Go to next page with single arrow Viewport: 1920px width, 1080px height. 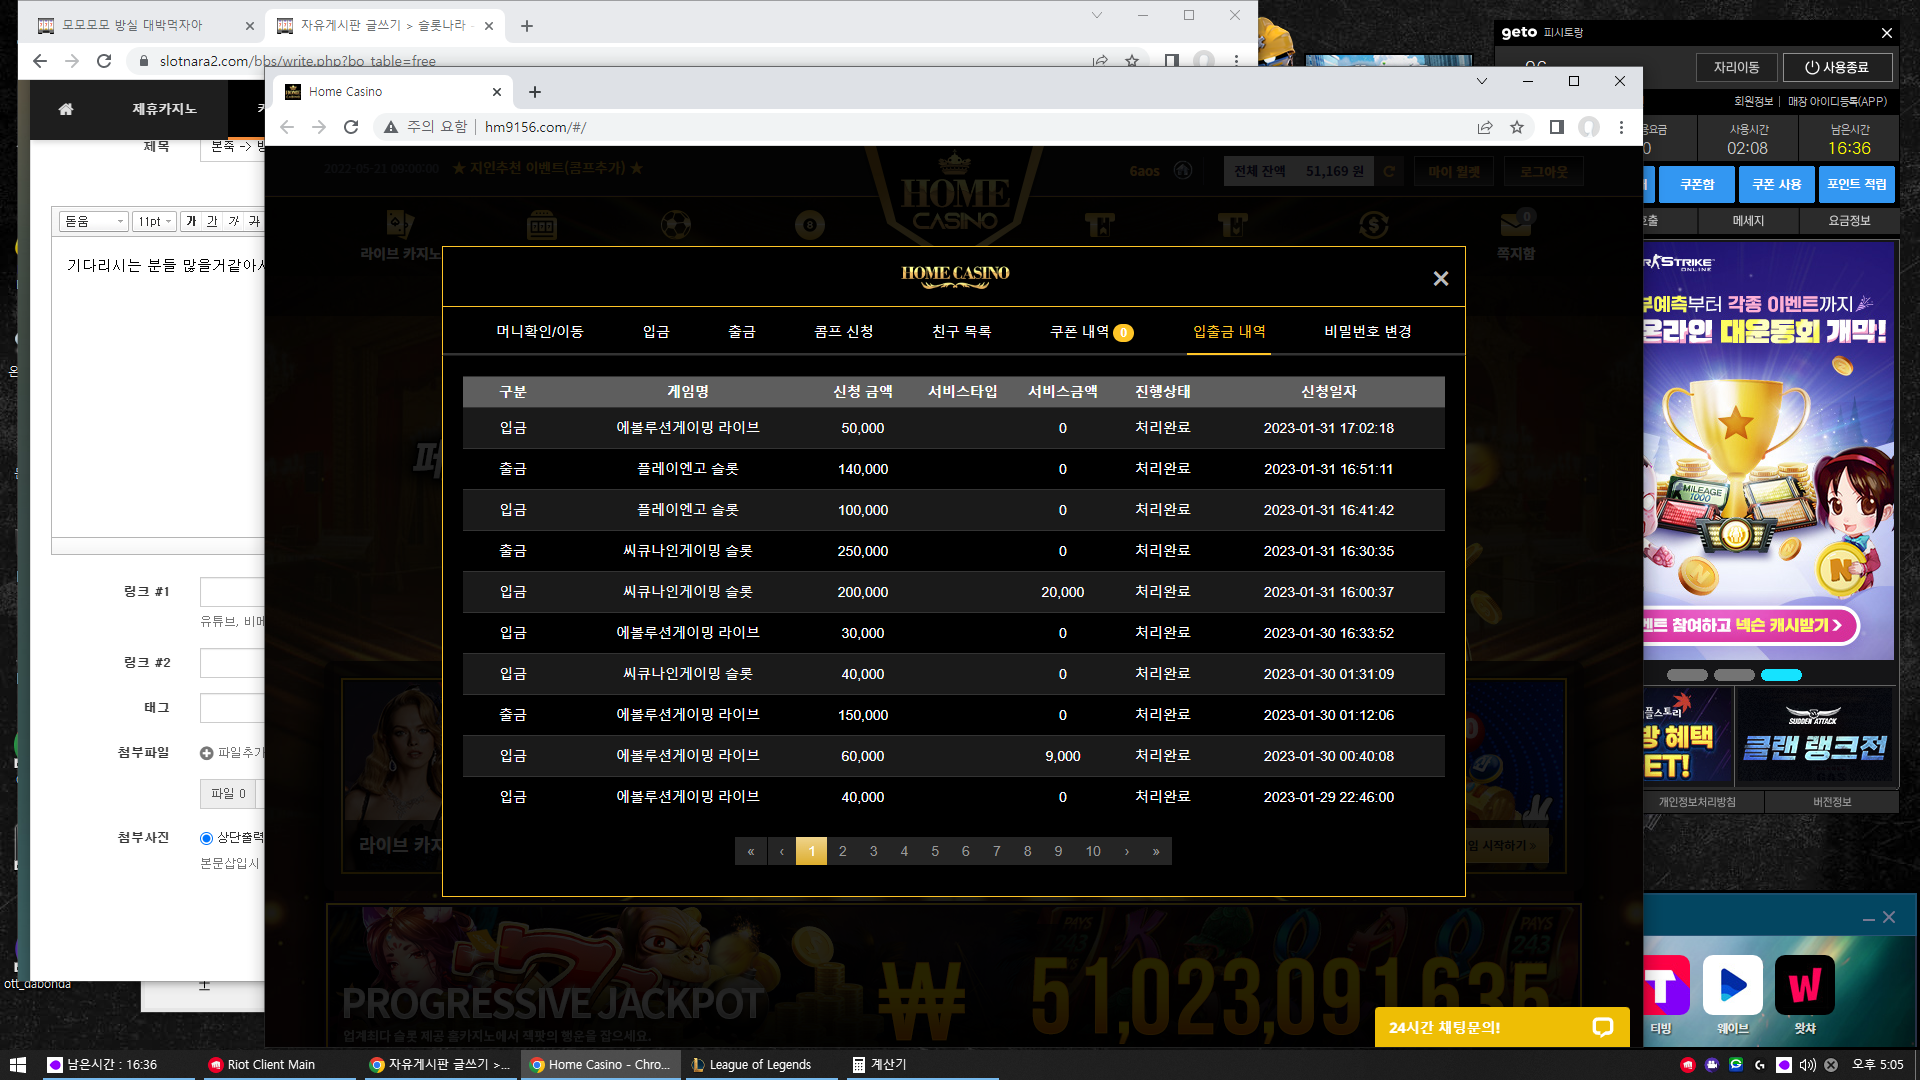[1127, 851]
